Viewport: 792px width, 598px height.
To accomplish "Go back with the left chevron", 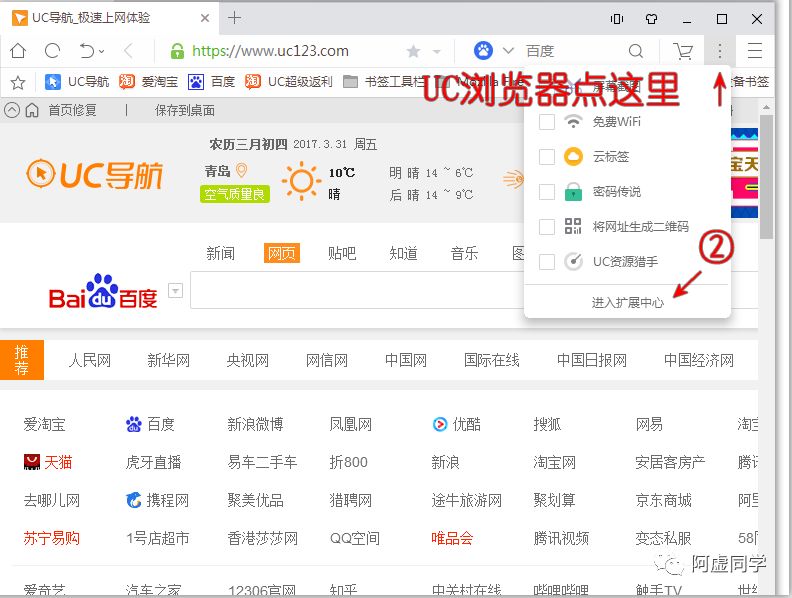I will tap(128, 51).
